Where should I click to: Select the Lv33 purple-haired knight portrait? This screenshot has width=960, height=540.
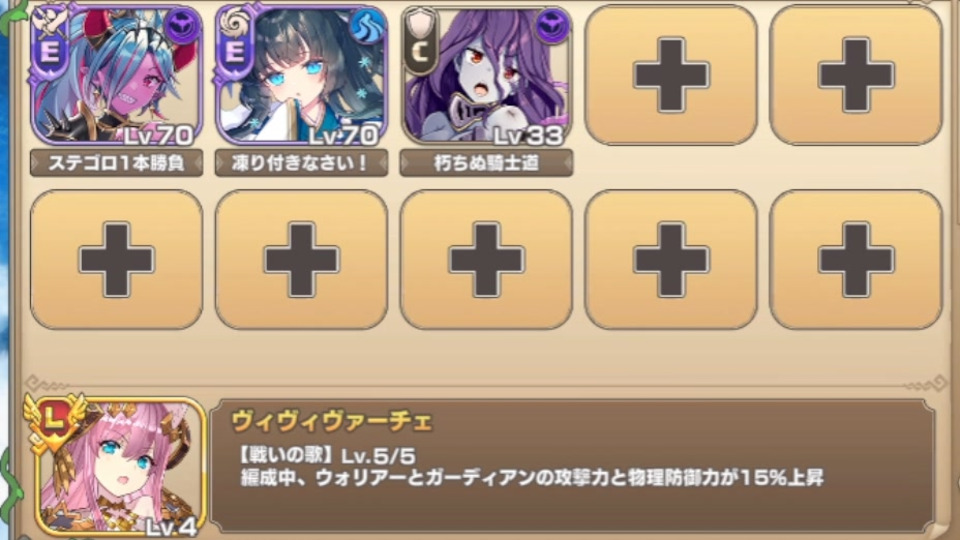[x=486, y=75]
